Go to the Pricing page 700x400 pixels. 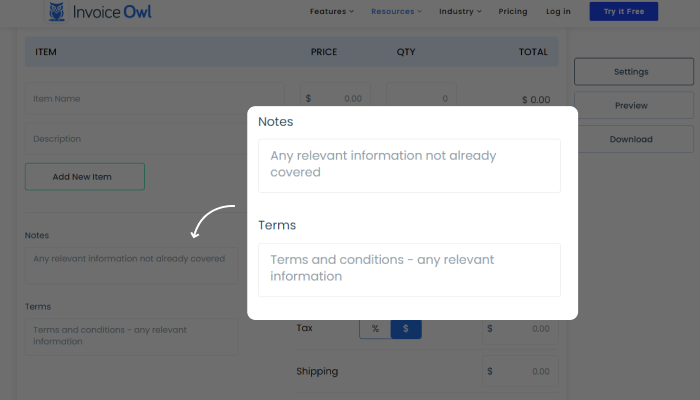[513, 12]
